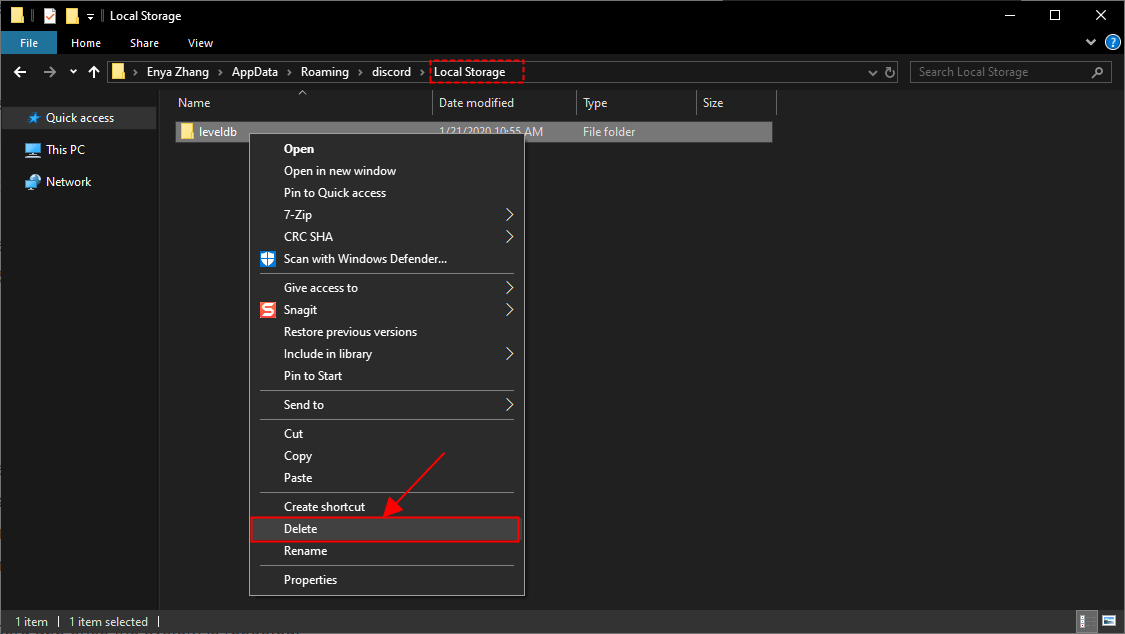Viewport: 1125px width, 634px height.
Task: Click the Up directory arrow
Action: pos(94,72)
